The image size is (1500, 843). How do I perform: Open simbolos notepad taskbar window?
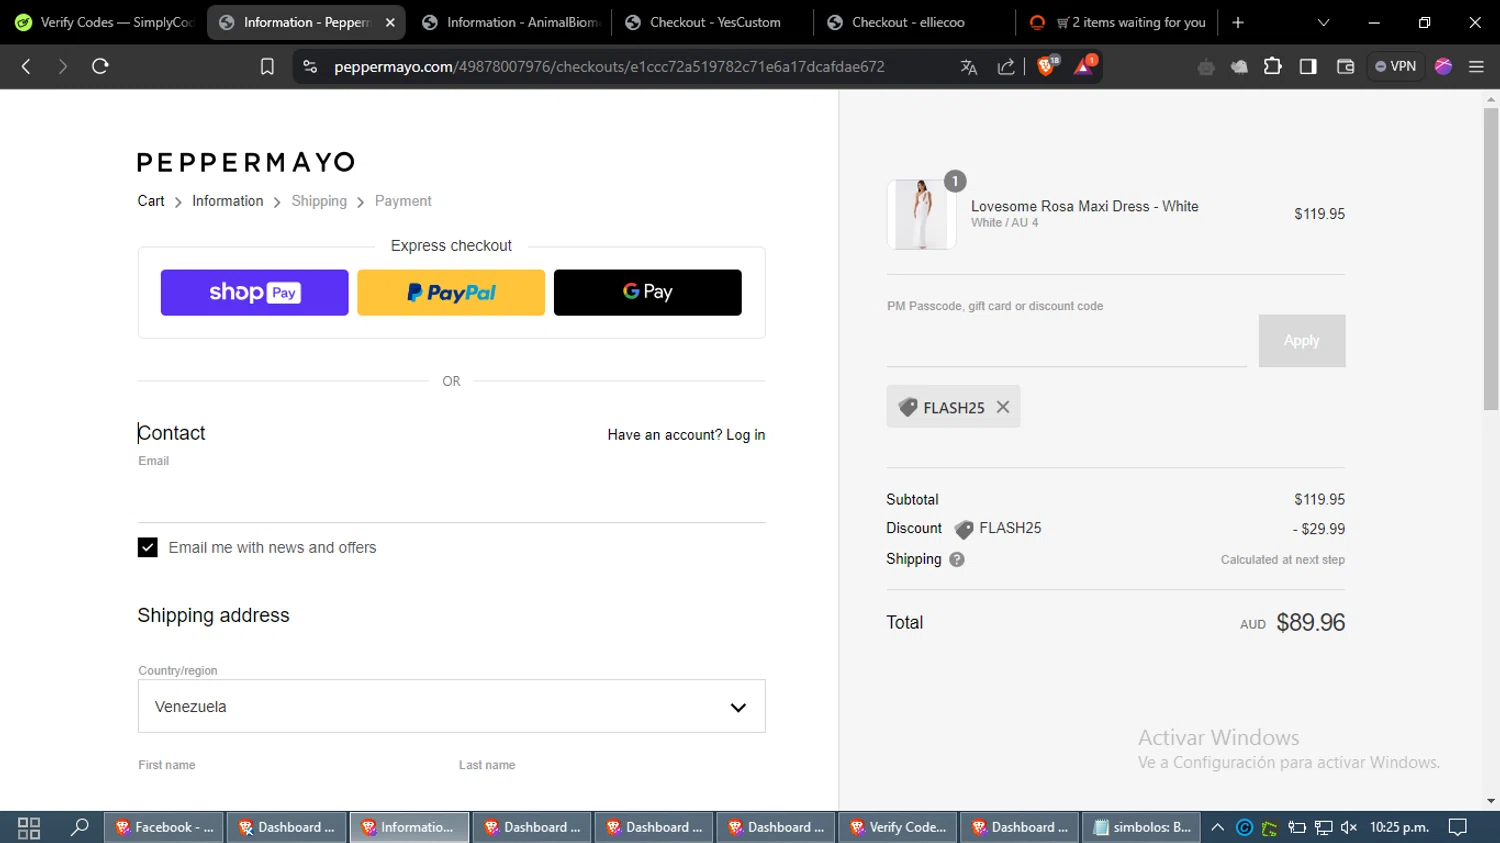click(x=1141, y=827)
